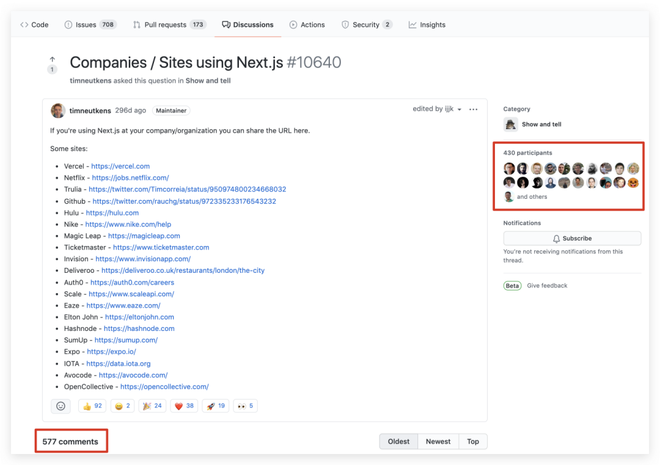This screenshot has height=465, width=660.
Task: Sort comments by Oldest
Action: pyautogui.click(x=398, y=441)
